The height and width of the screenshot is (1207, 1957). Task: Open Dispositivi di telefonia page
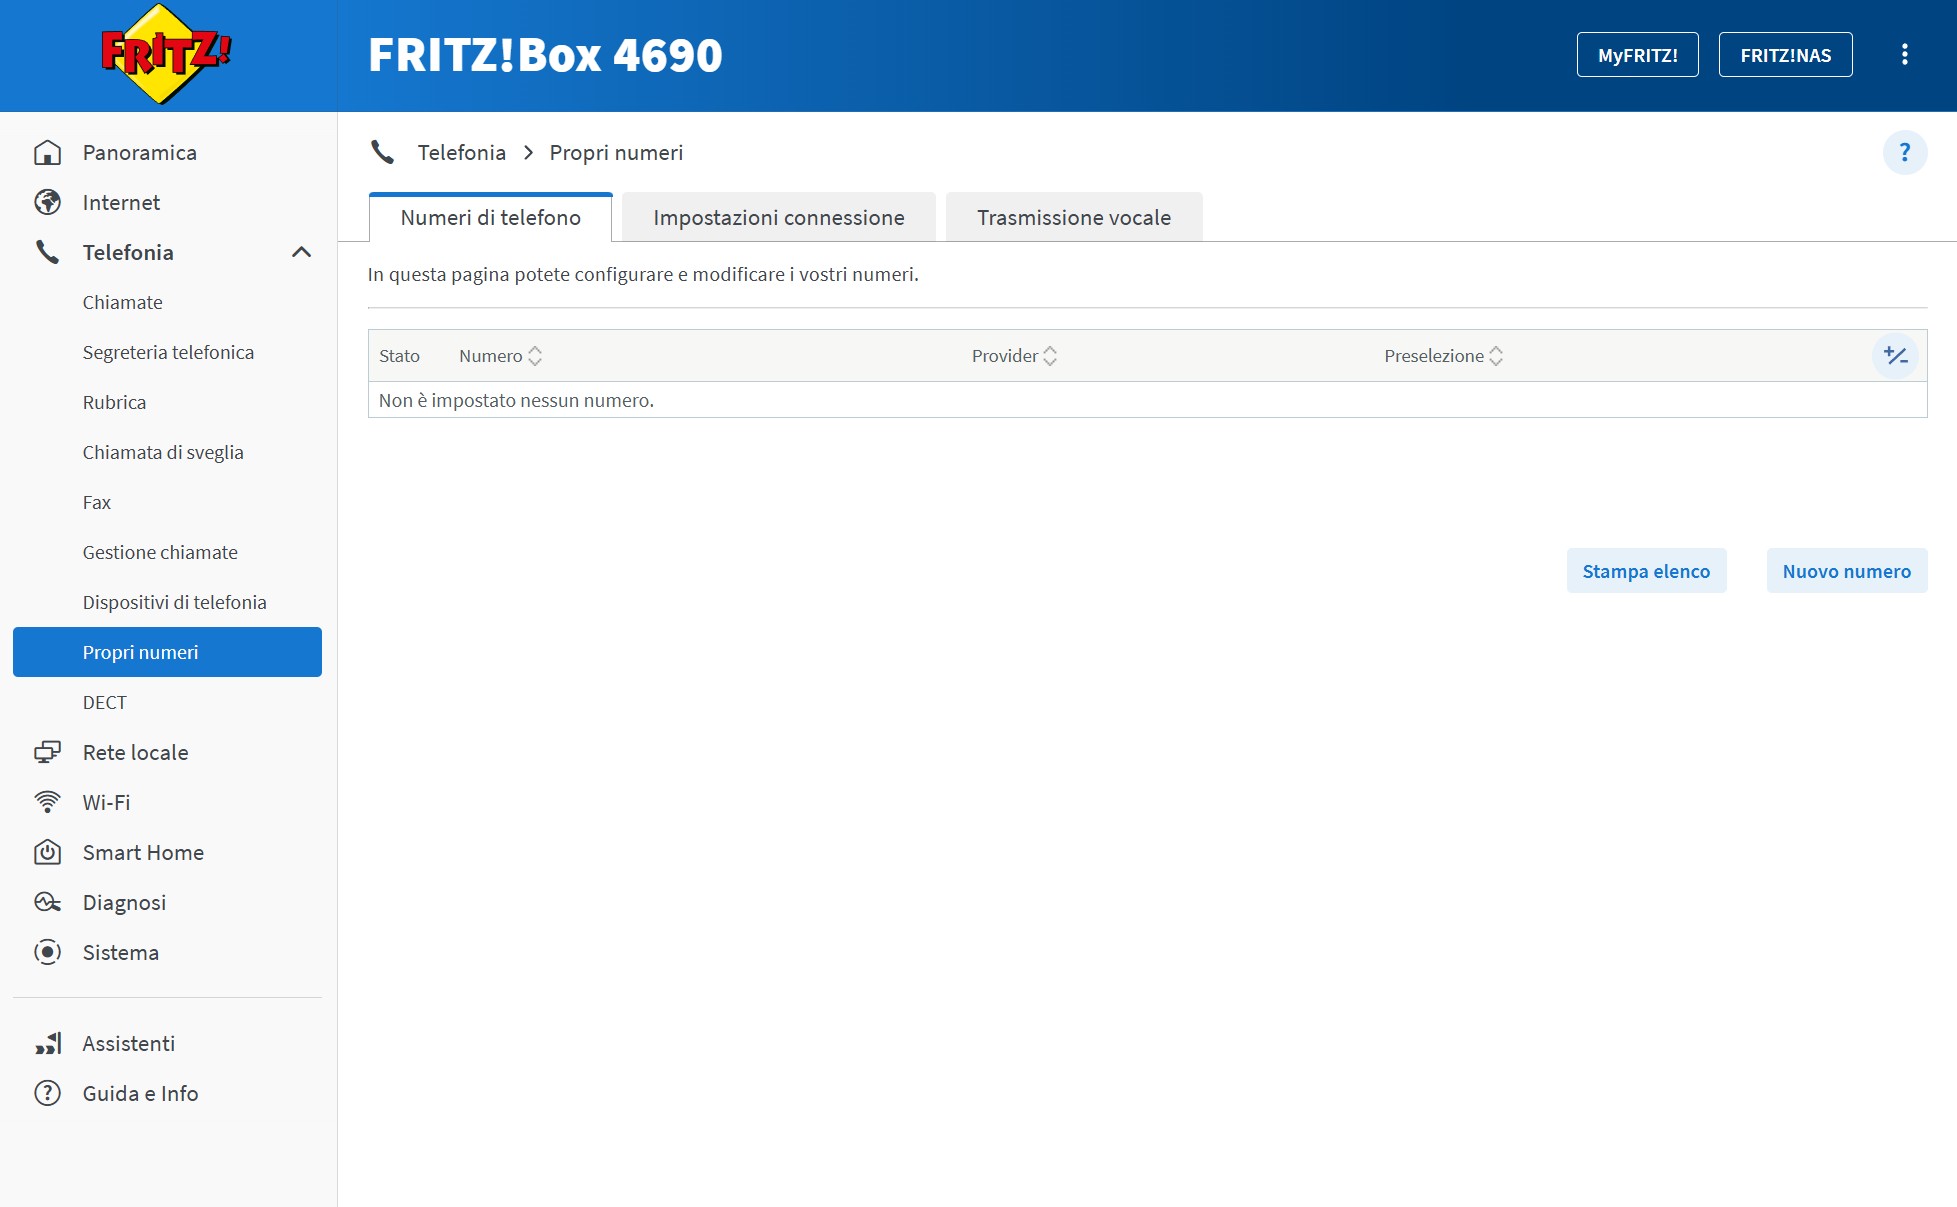pyautogui.click(x=175, y=602)
